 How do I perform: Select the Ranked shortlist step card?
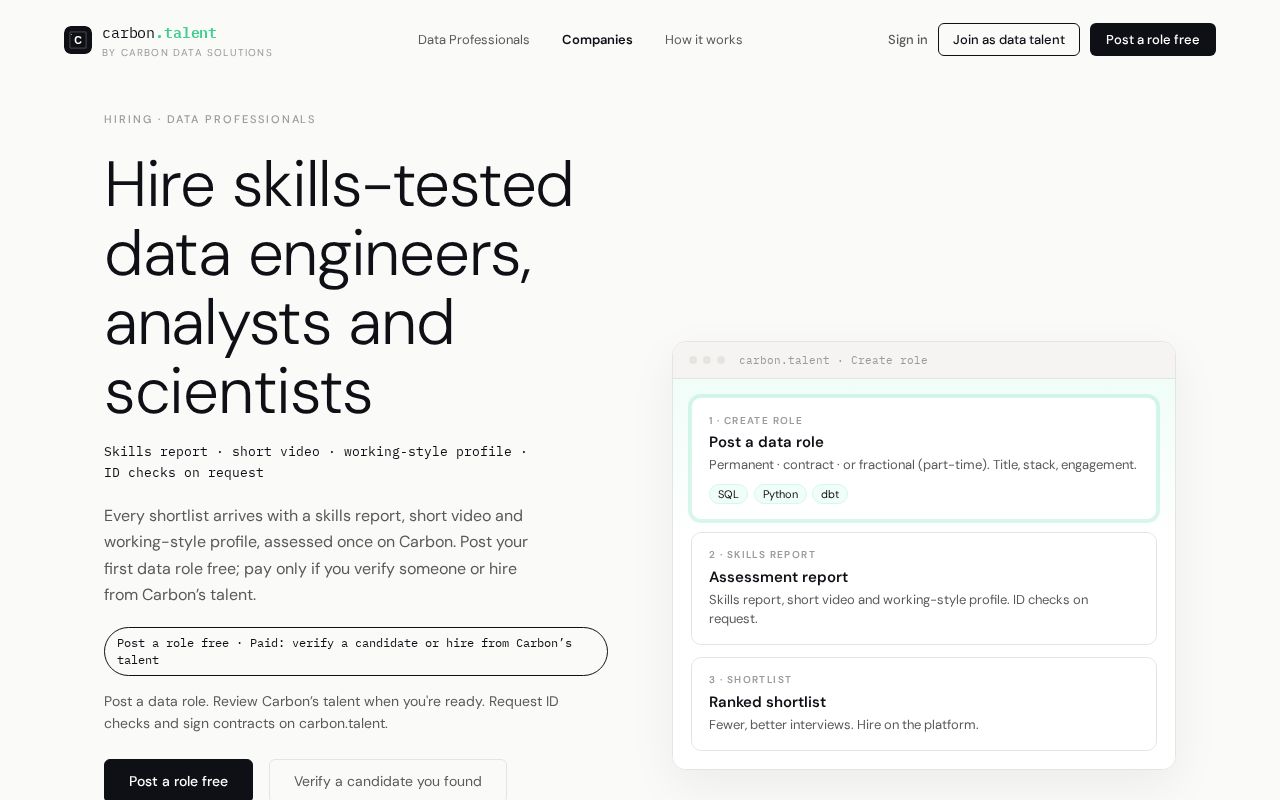coord(924,704)
